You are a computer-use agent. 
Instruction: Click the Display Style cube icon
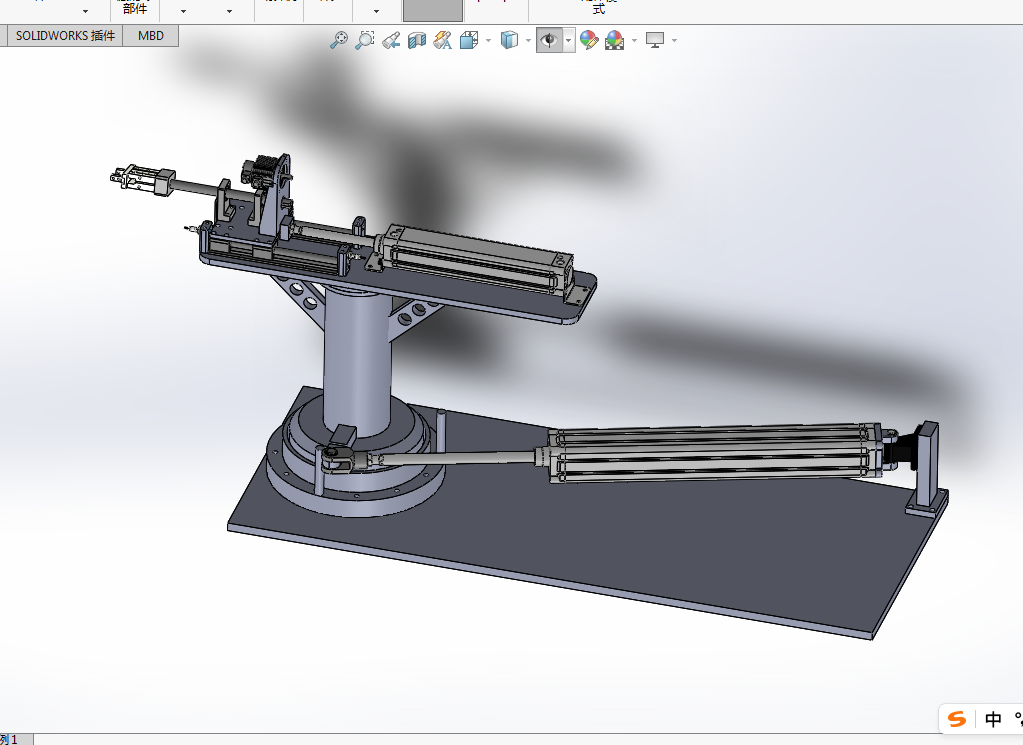tap(509, 40)
